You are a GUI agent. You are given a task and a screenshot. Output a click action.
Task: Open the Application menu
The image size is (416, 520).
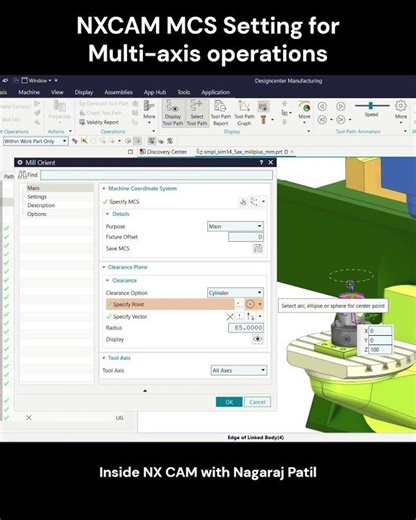point(215,92)
